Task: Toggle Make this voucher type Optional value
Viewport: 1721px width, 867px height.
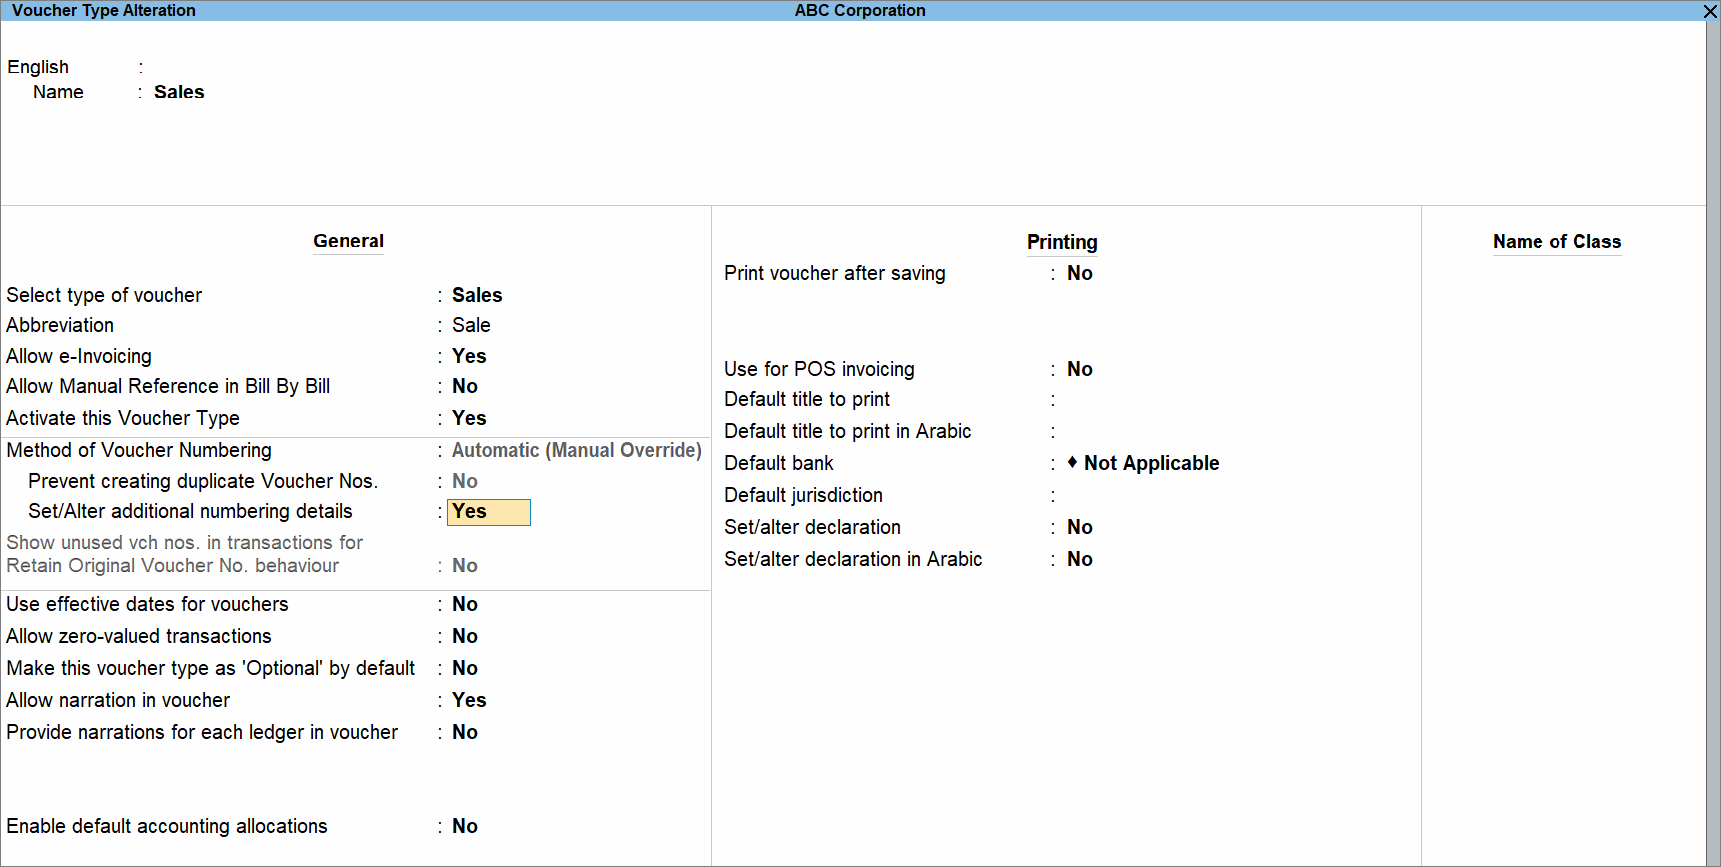Action: point(465,668)
